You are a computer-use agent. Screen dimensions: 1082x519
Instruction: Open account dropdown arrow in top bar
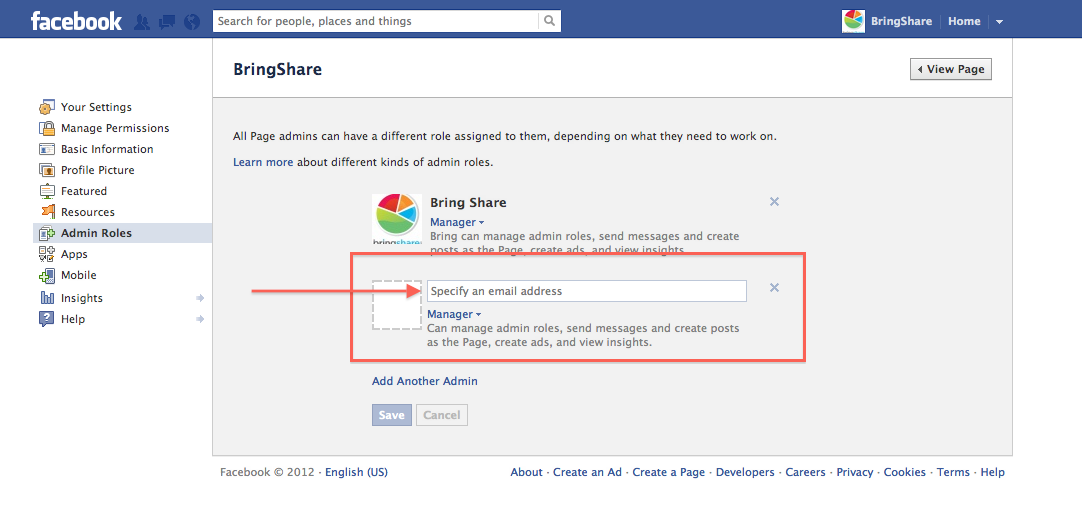tap(999, 22)
